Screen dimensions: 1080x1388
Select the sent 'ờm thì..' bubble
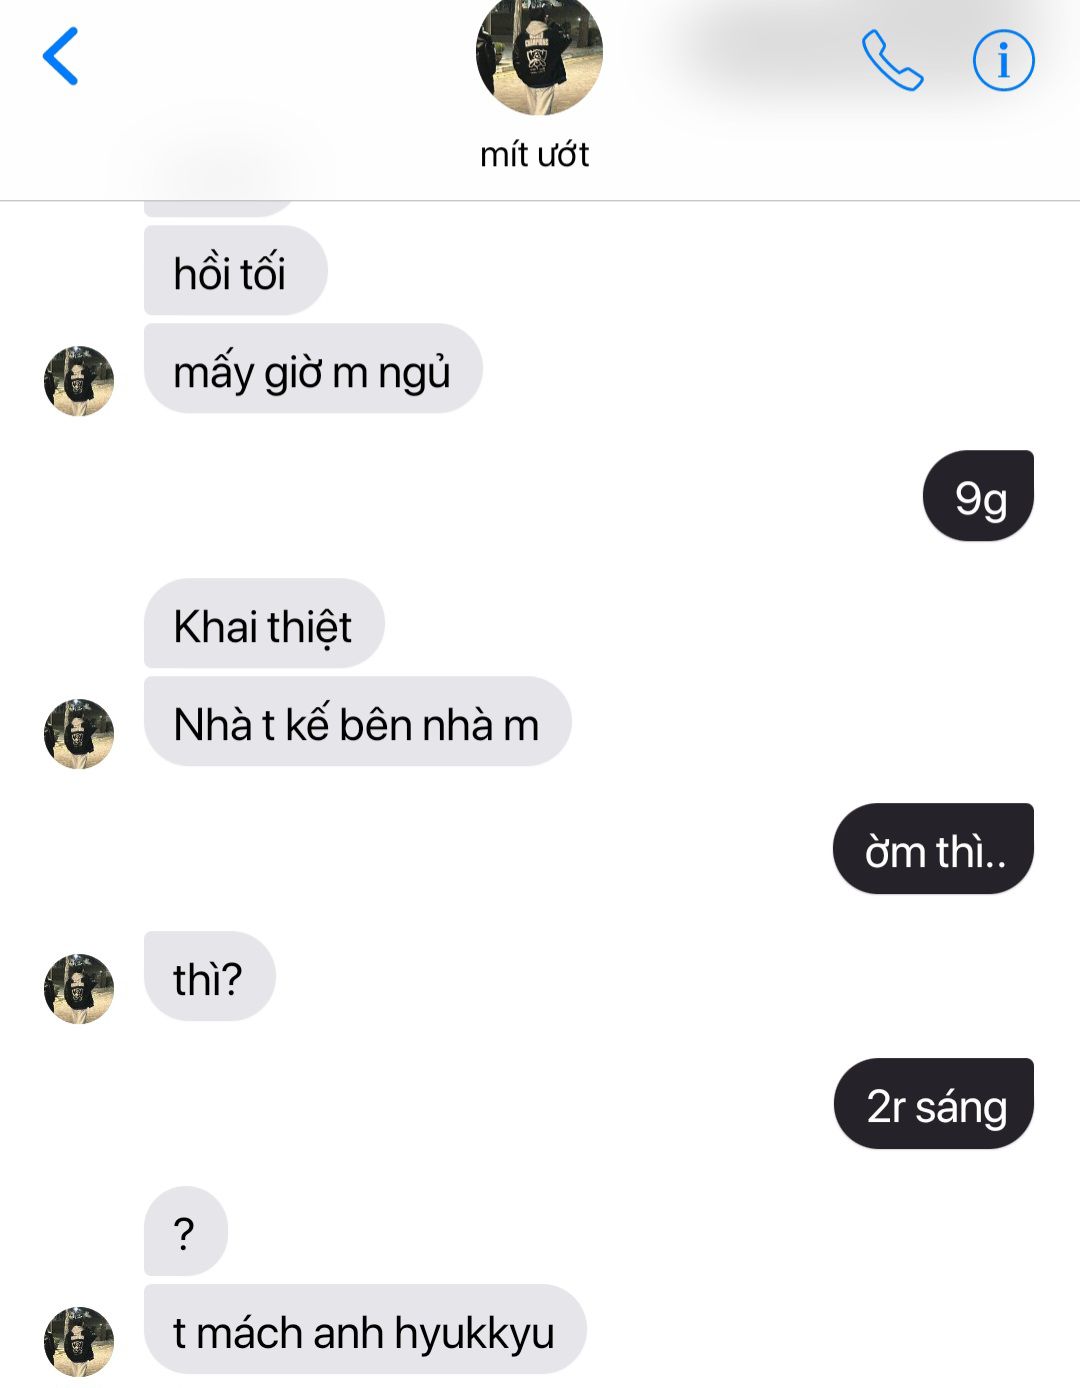pyautogui.click(x=933, y=849)
